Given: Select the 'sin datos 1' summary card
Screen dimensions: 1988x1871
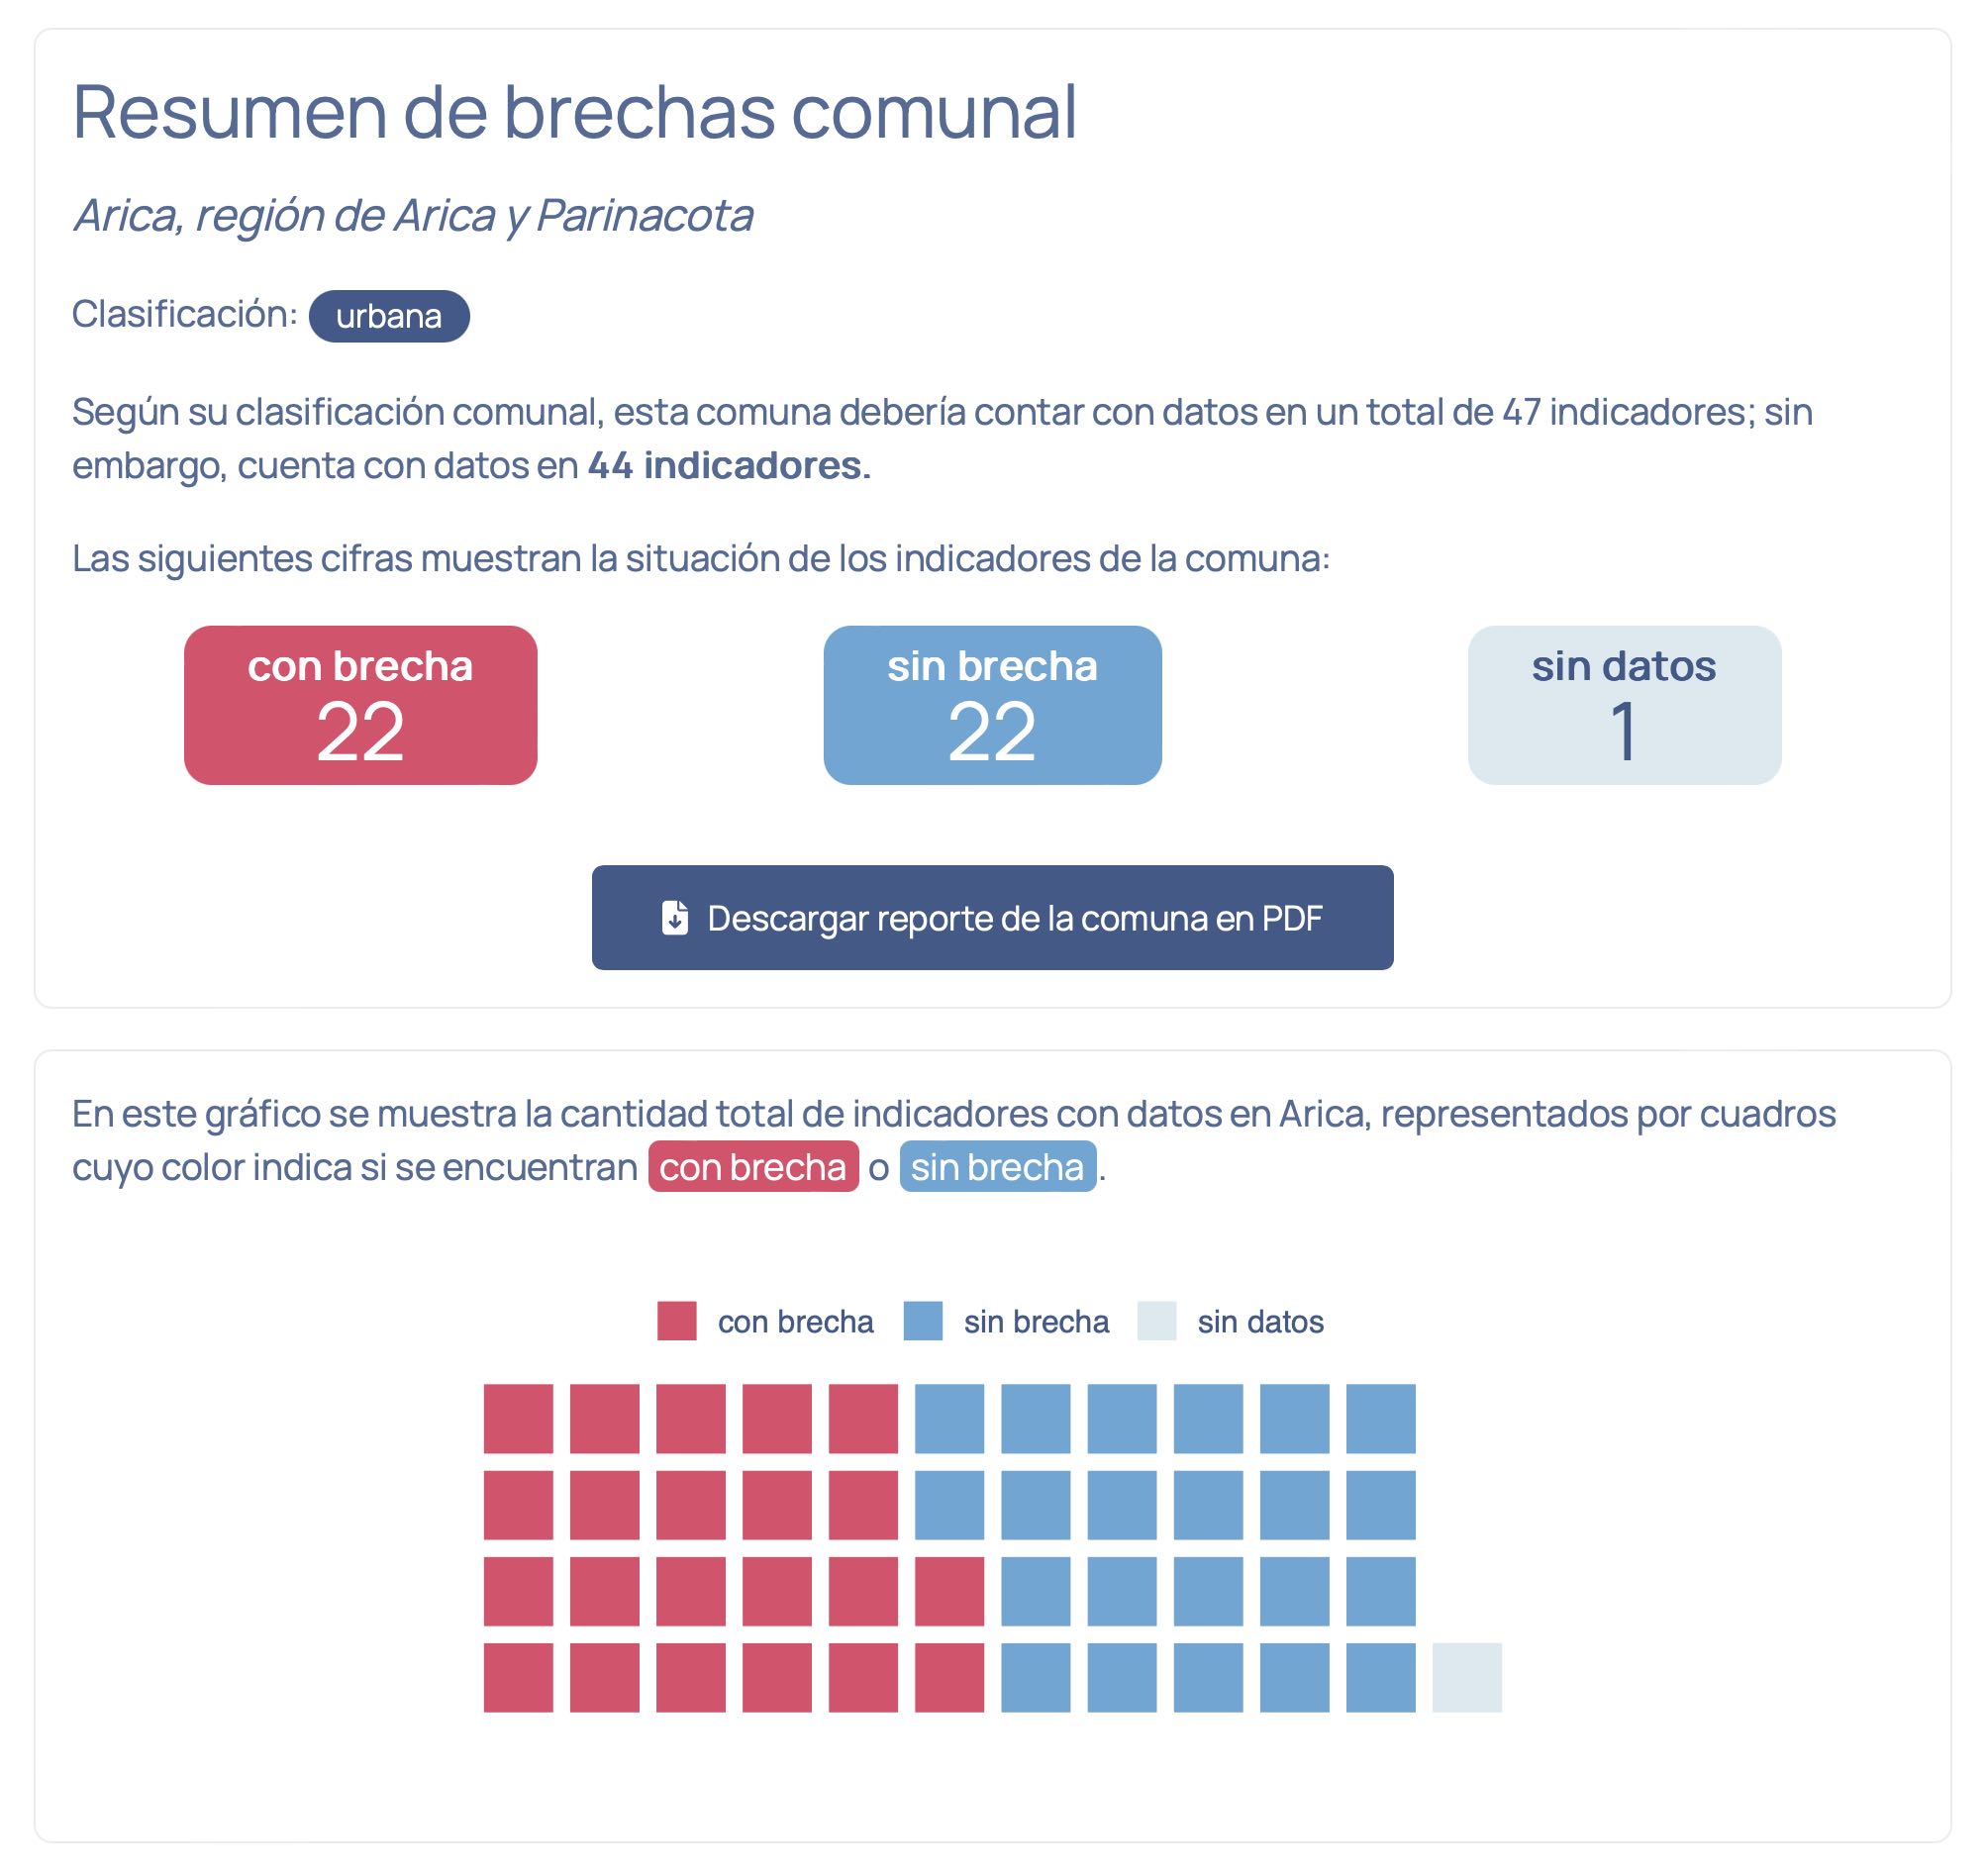Looking at the screenshot, I should pos(1624,705).
